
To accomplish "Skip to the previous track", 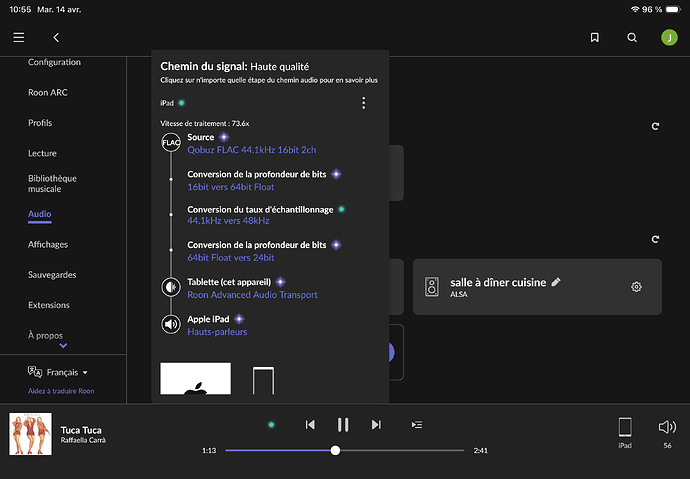I will (310, 424).
